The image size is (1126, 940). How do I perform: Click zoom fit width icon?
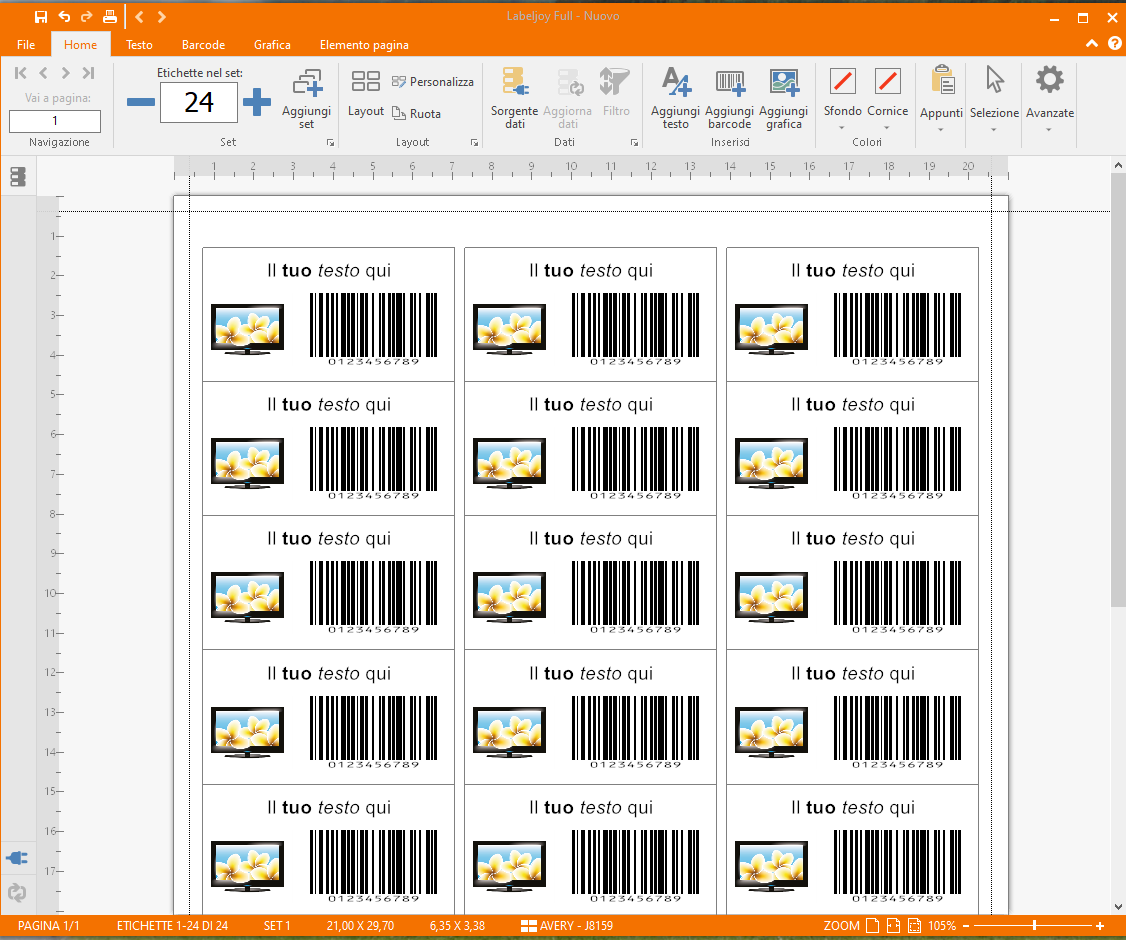[x=893, y=926]
